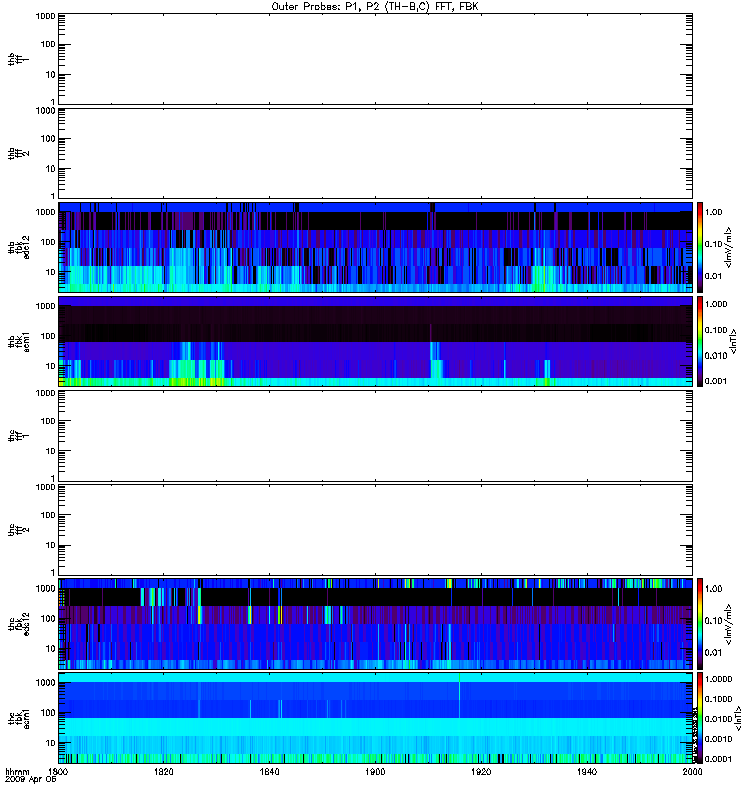
Task: Click the 'thc fff 1' y-axis title
Action: pyautogui.click(x=18, y=436)
